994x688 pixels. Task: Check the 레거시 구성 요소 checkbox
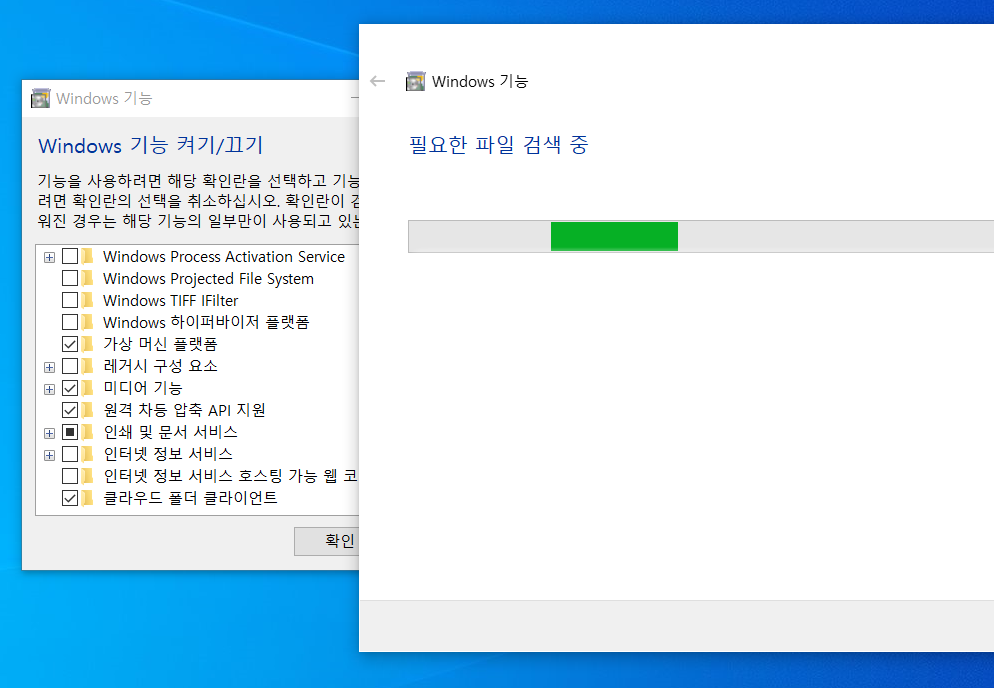pos(70,366)
